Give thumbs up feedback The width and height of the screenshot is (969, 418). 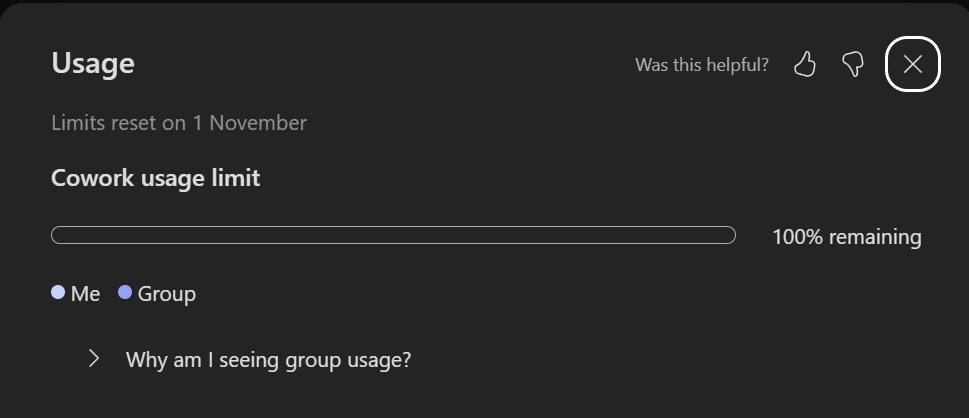[805, 64]
